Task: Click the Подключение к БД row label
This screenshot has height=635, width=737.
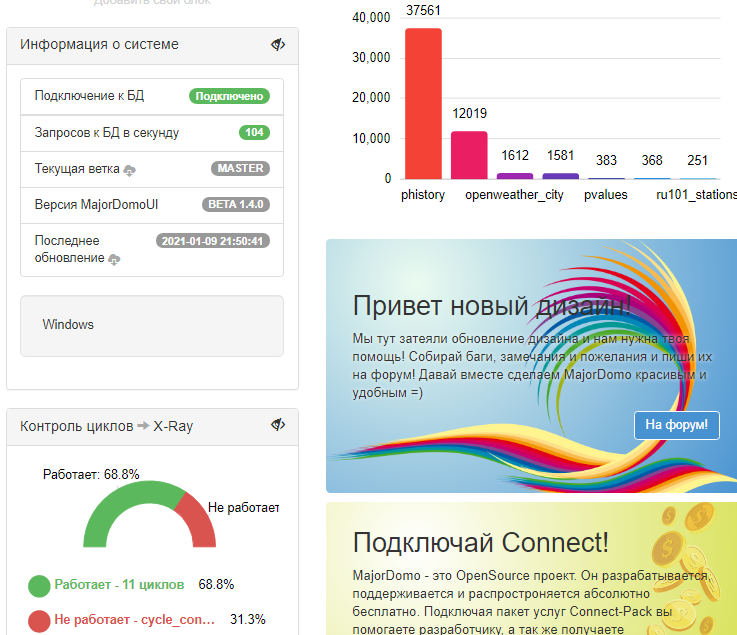Action: (89, 96)
